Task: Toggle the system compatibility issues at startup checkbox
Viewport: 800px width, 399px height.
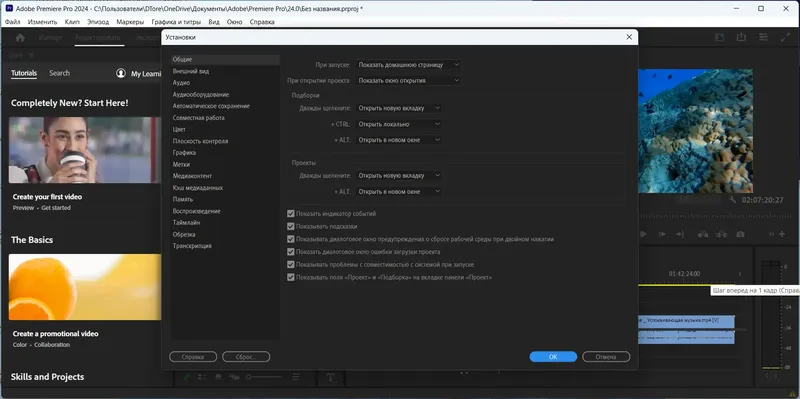Action: click(x=291, y=265)
